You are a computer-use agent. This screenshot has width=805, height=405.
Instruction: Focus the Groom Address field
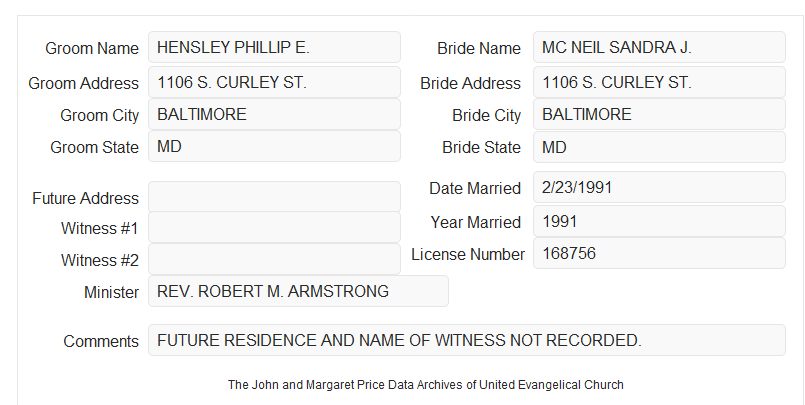point(274,82)
